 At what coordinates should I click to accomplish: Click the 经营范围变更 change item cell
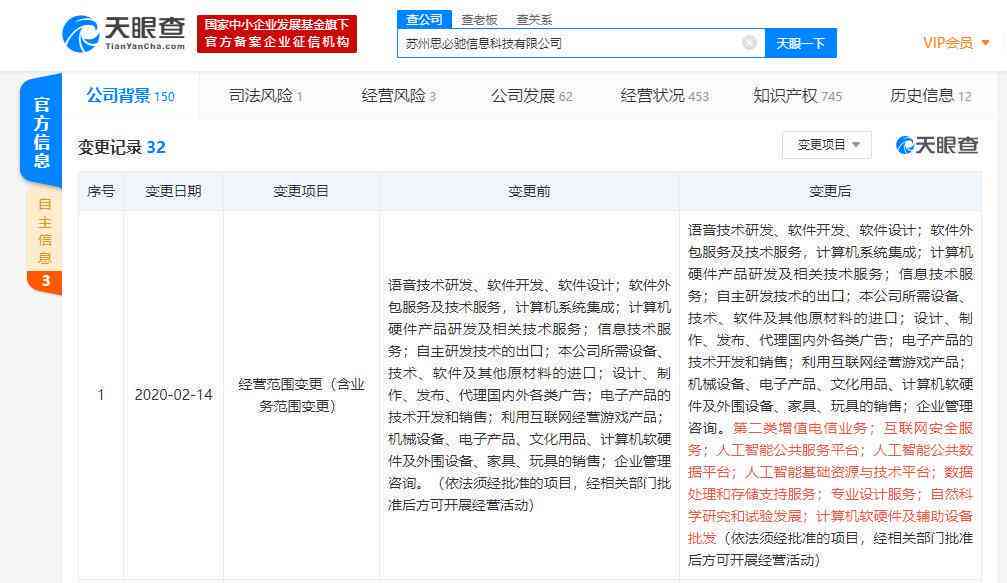(x=301, y=395)
